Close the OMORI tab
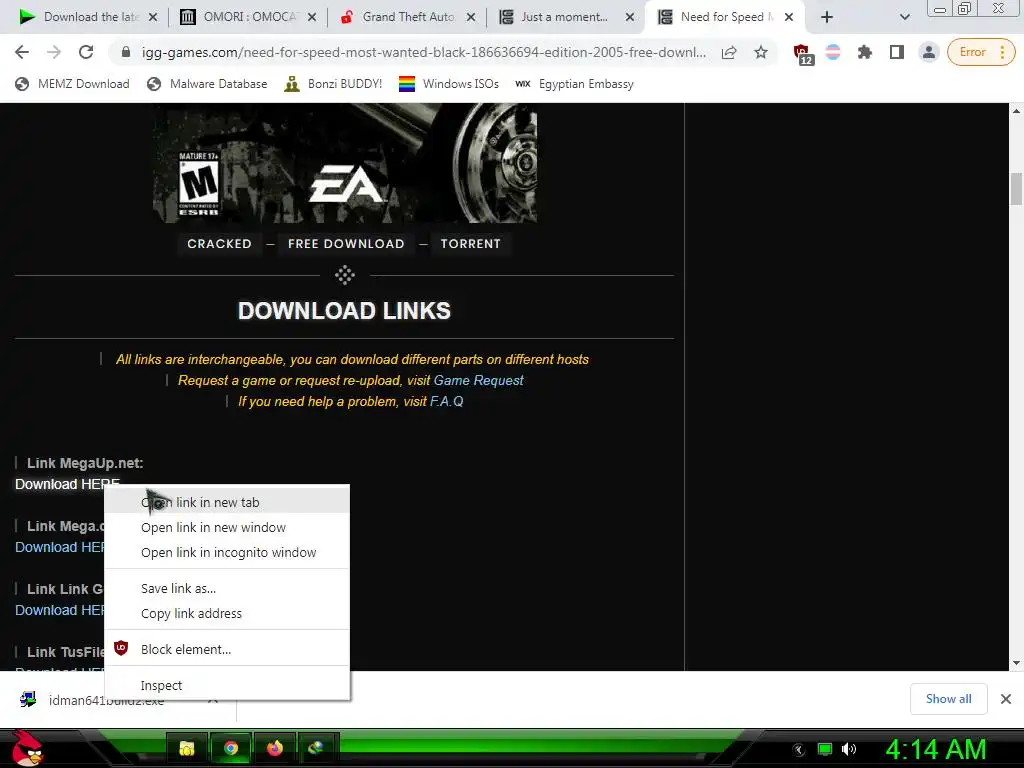 tap(312, 17)
